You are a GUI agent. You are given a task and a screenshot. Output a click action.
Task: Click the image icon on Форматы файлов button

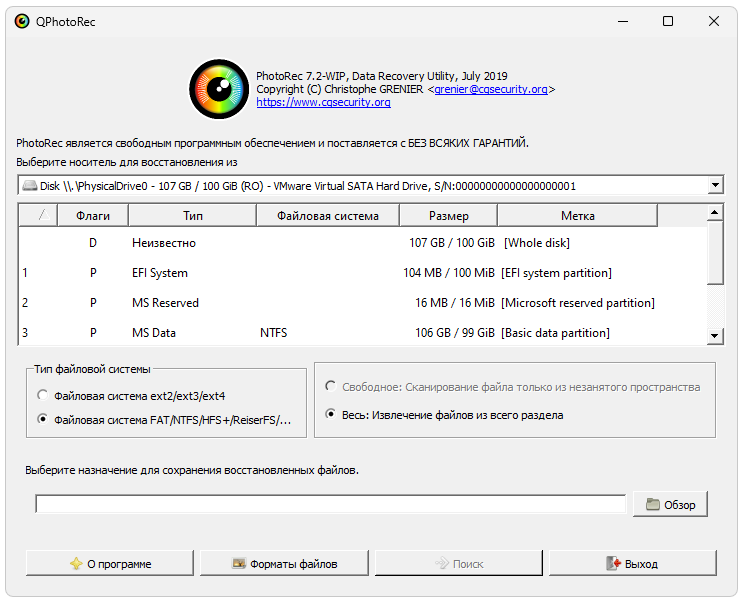coord(238,564)
